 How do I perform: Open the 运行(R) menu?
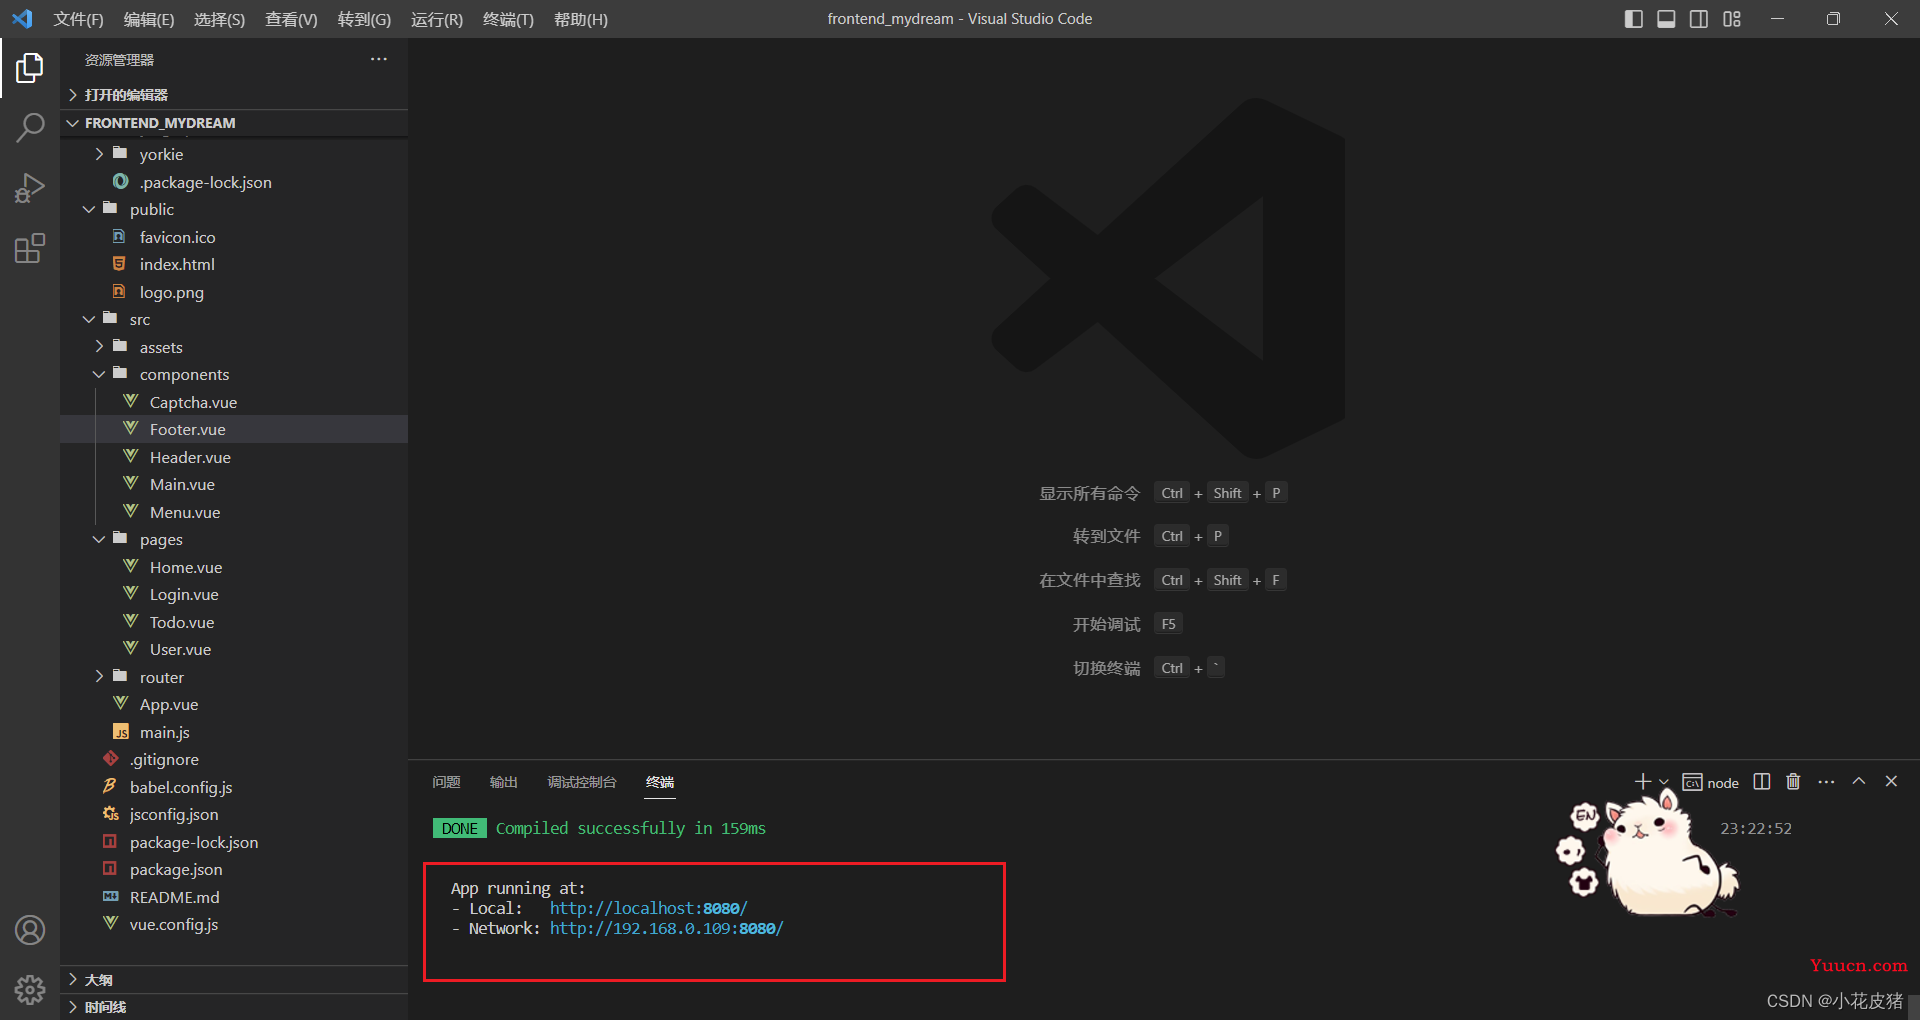(x=437, y=19)
